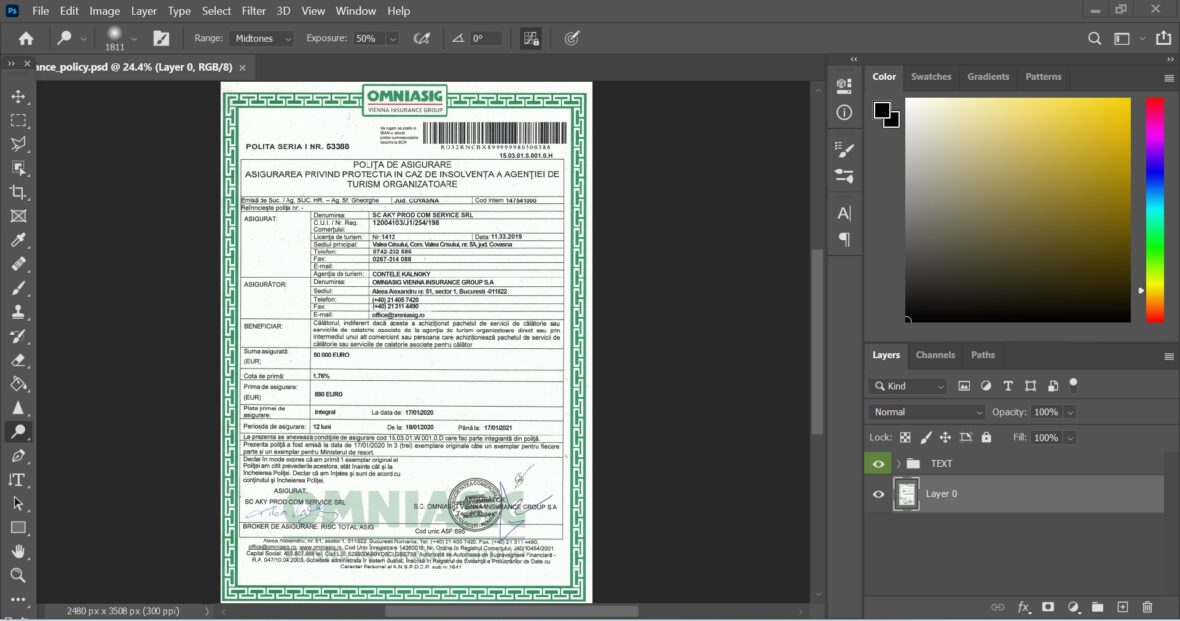1180x621 pixels.
Task: Click the fx layer styles button
Action: [x=1023, y=607]
